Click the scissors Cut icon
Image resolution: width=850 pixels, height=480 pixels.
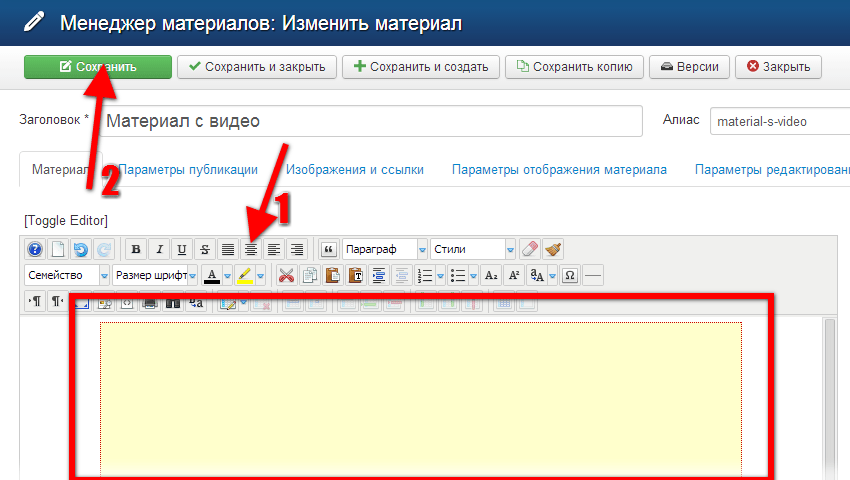coord(286,275)
